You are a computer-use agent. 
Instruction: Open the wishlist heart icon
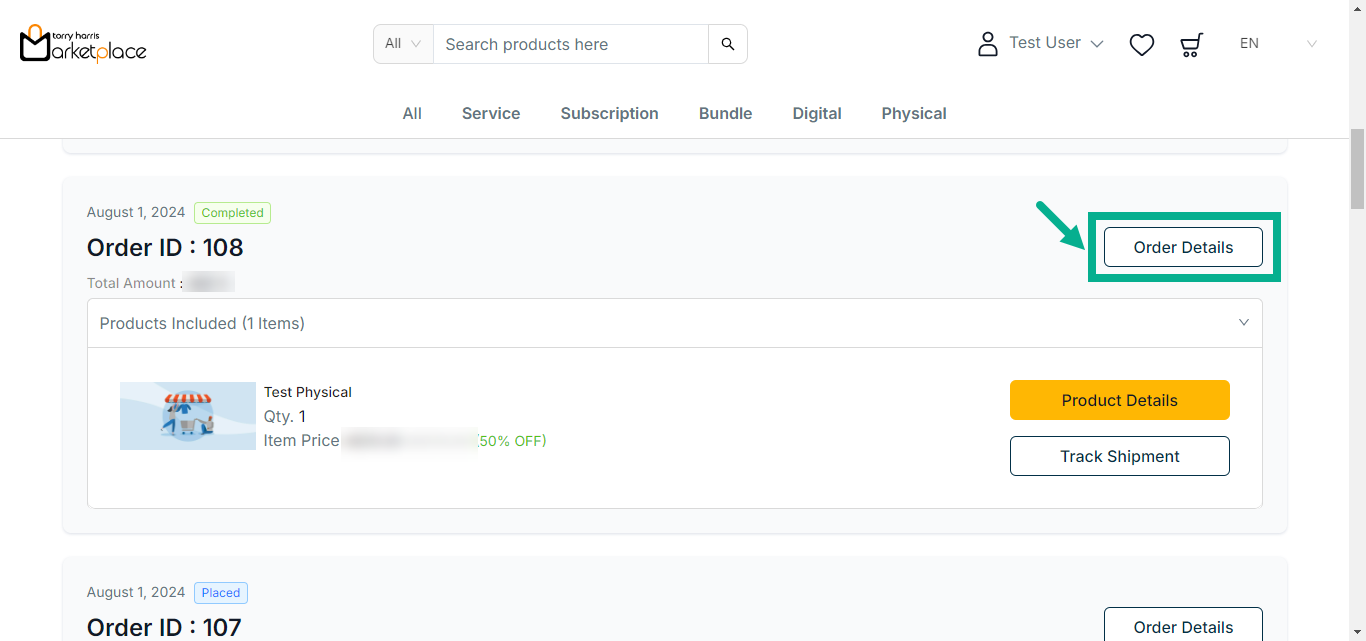tap(1142, 44)
